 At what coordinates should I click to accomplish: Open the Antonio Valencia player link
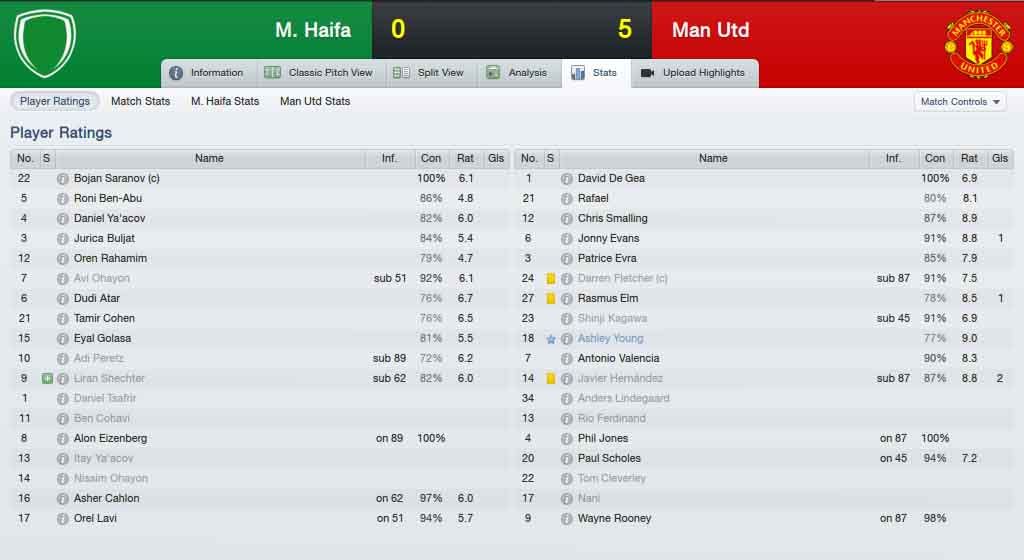click(618, 358)
